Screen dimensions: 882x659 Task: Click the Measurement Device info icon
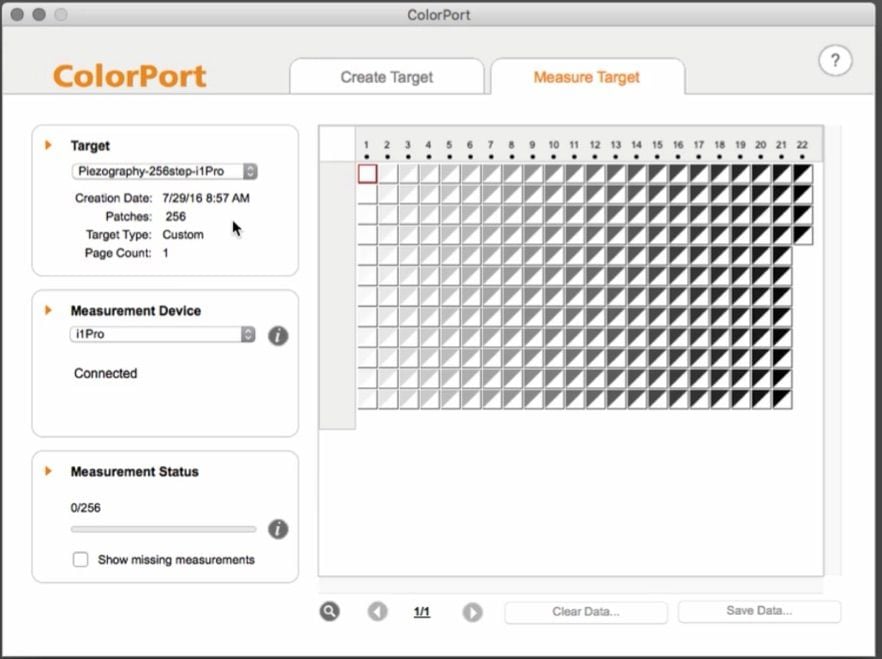tap(278, 335)
